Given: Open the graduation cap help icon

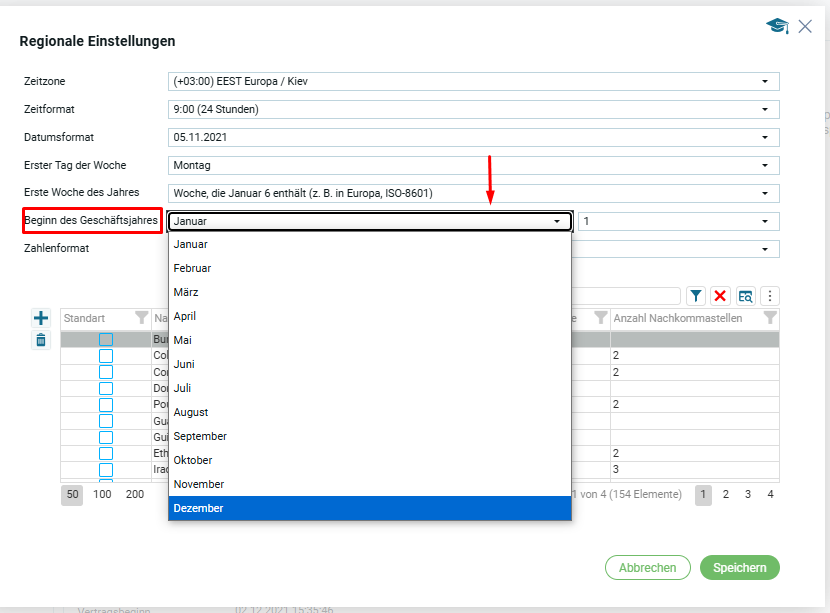Looking at the screenshot, I should (x=777, y=26).
